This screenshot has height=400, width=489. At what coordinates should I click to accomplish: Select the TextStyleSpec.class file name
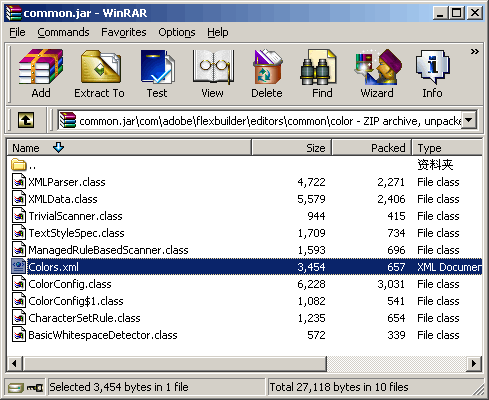coord(76,233)
